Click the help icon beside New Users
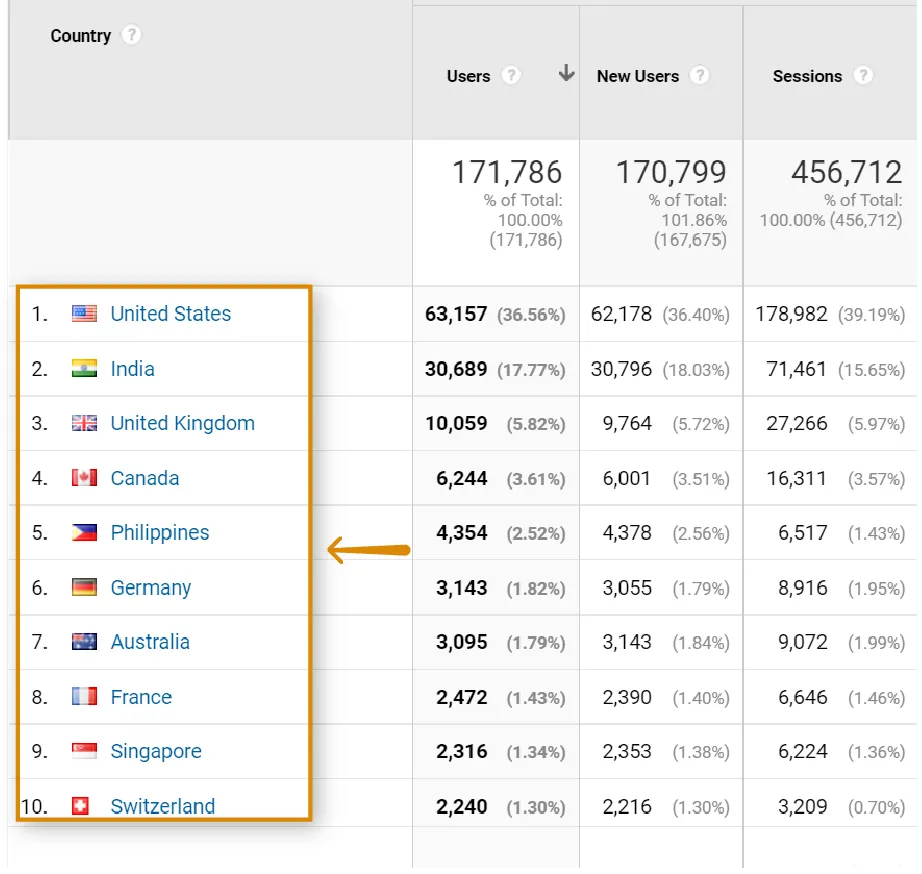This screenshot has width=922, height=874. tap(699, 76)
